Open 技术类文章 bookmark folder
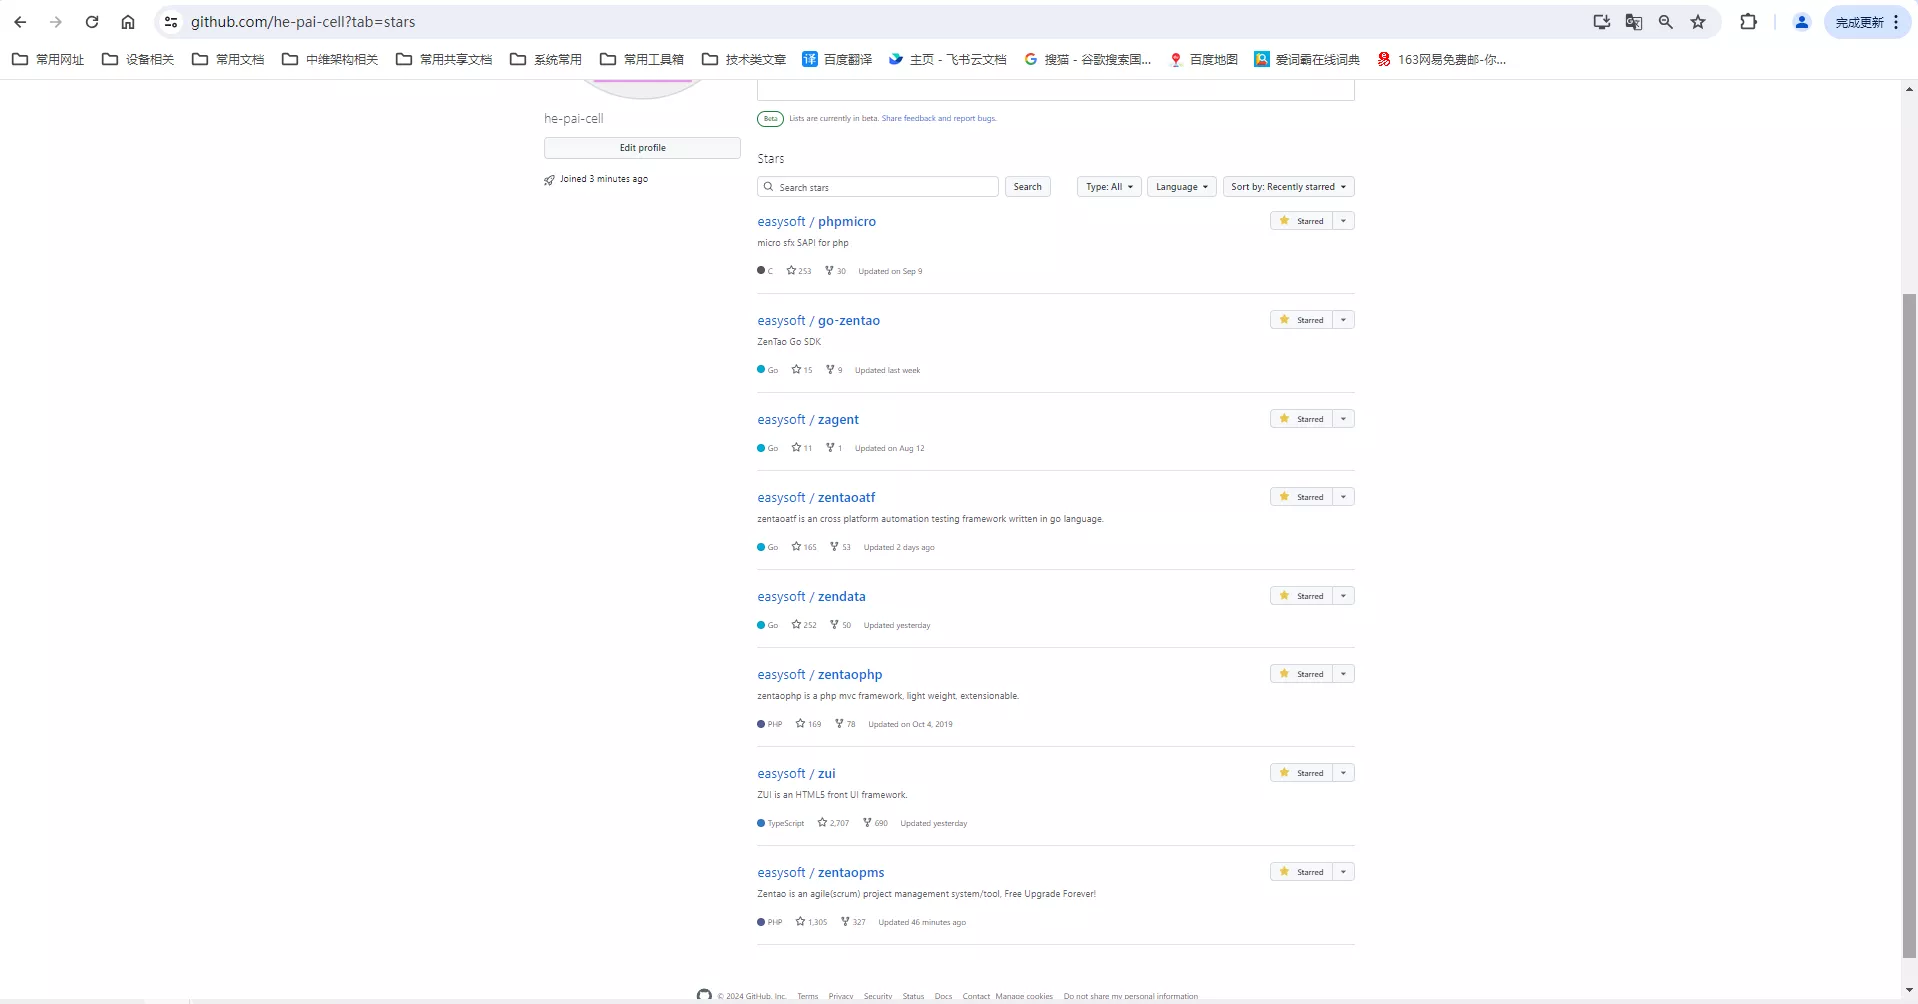 pyautogui.click(x=744, y=59)
